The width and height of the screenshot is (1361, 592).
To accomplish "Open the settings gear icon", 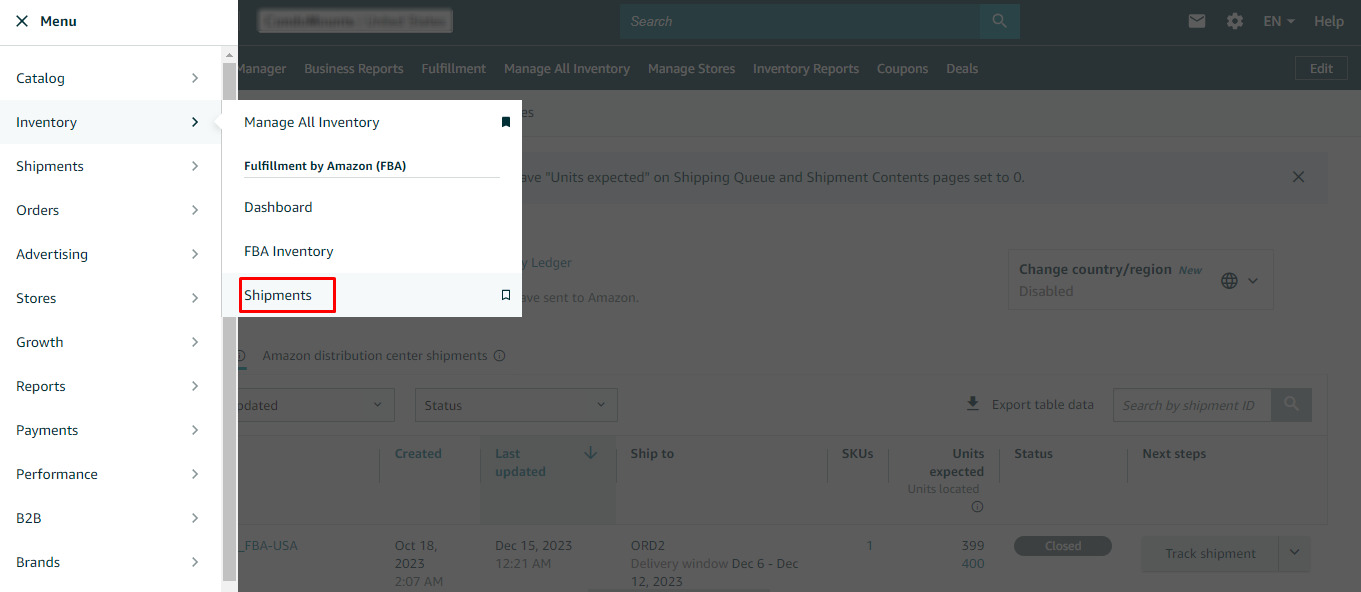I will tap(1235, 21).
